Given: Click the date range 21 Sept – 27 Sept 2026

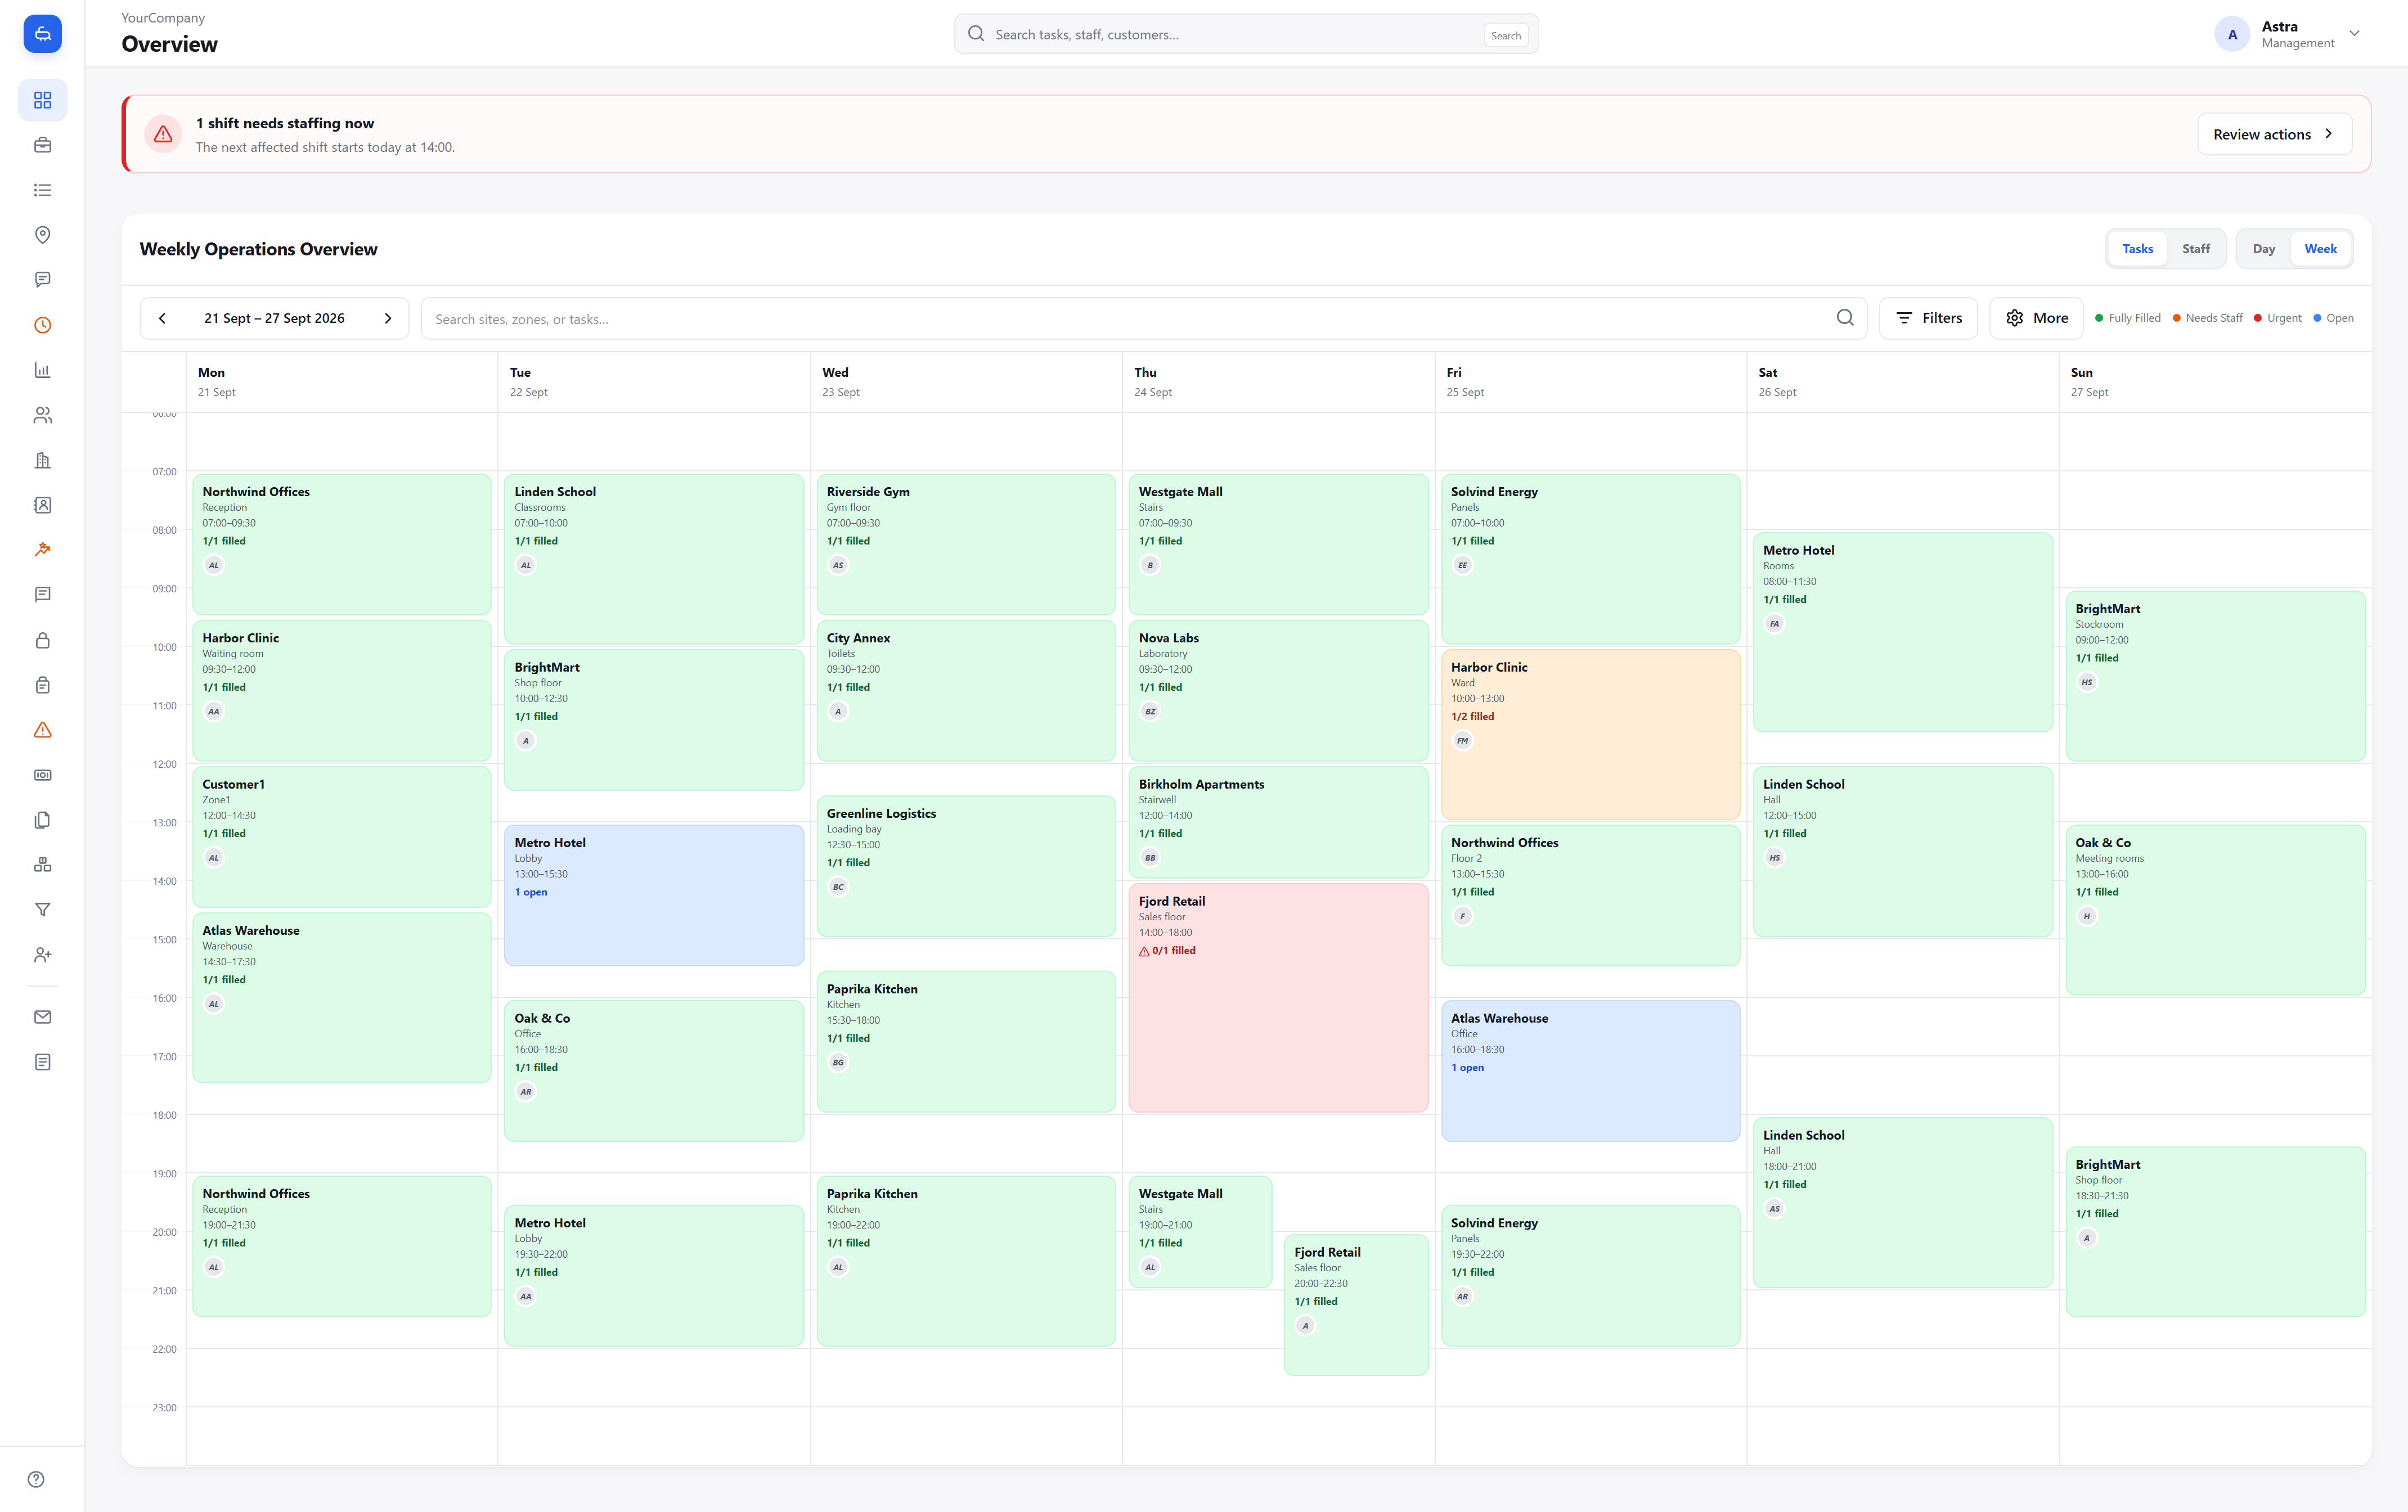Looking at the screenshot, I should tap(274, 318).
